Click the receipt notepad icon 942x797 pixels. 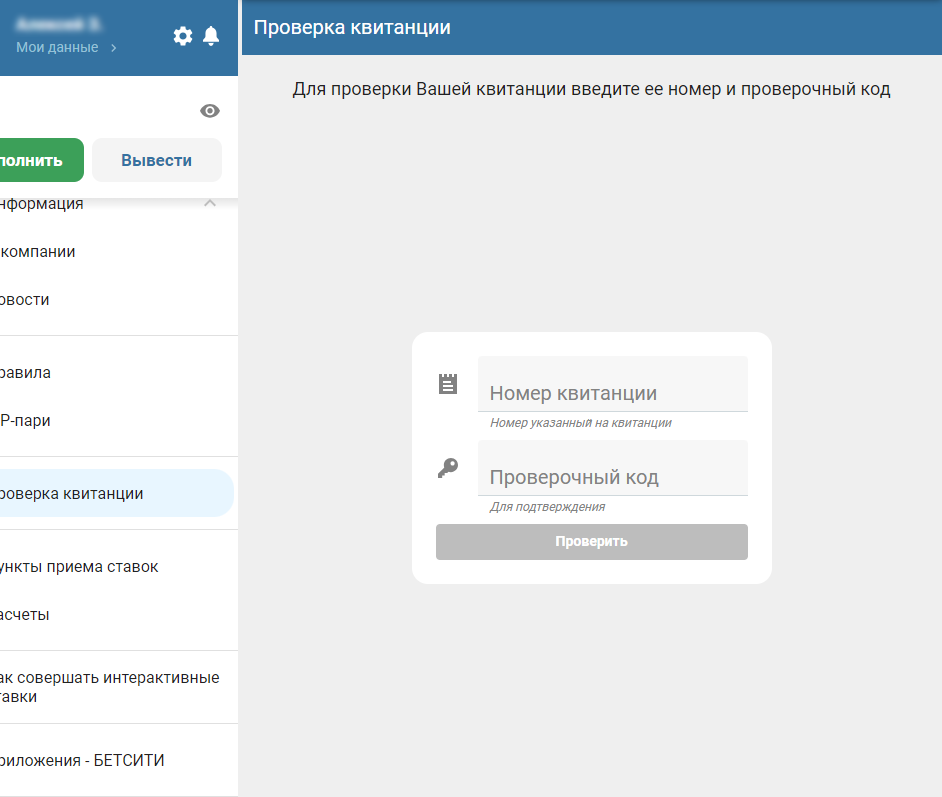[448, 384]
